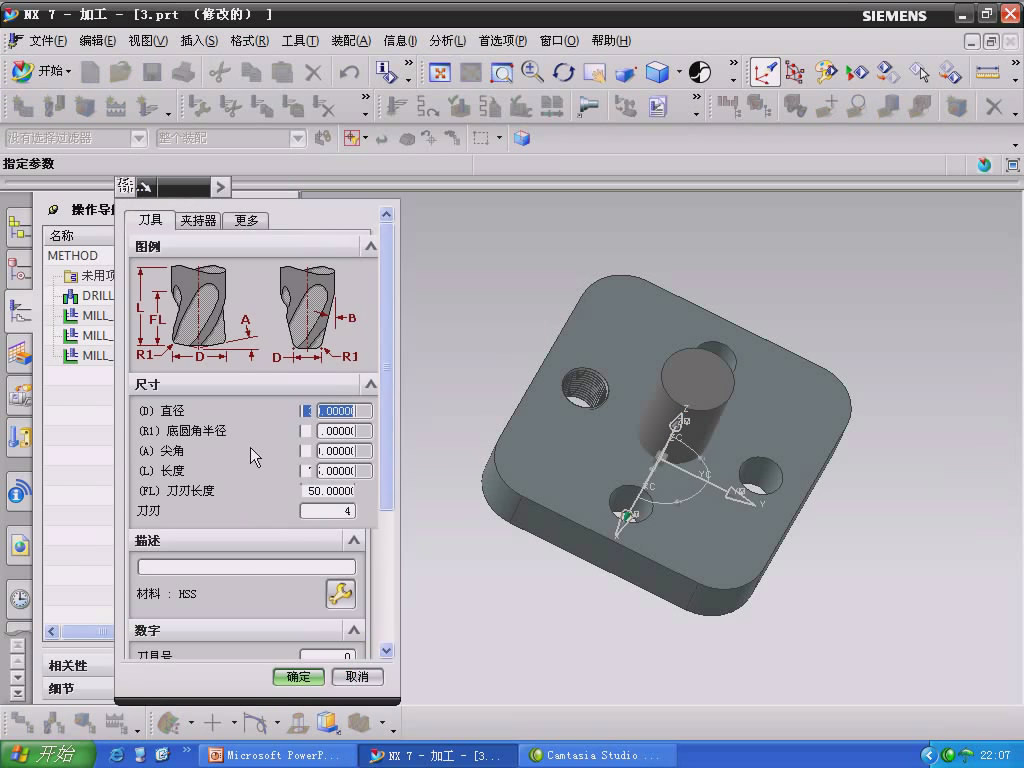Open the 插入(S) menu
Viewport: 1024px width, 768px height.
[199, 41]
